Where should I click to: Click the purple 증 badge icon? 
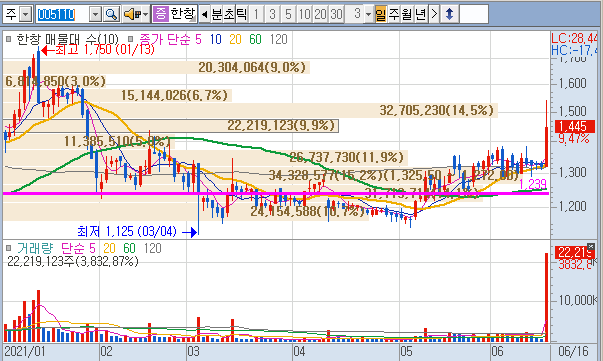160,14
